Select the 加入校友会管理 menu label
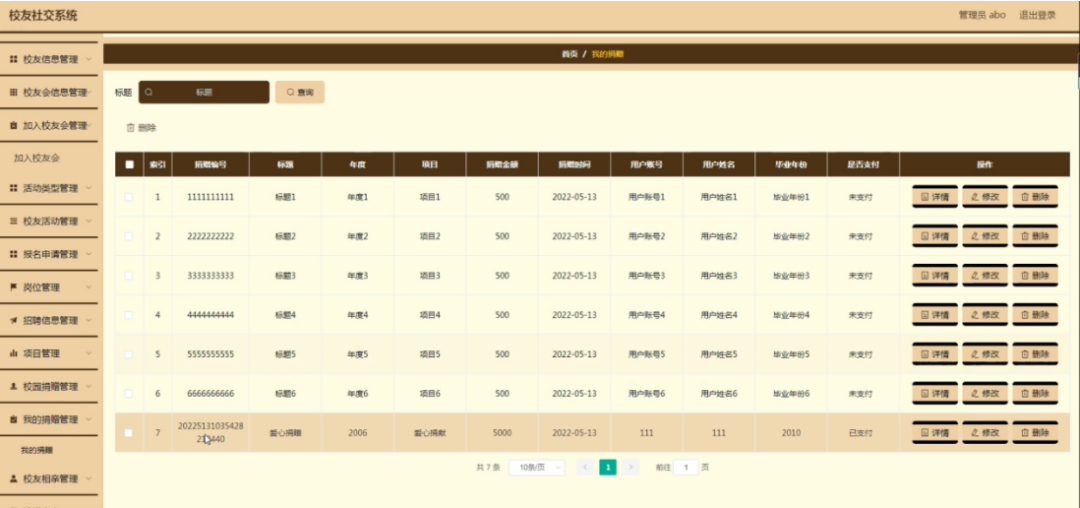The width and height of the screenshot is (1080, 508). point(54,125)
